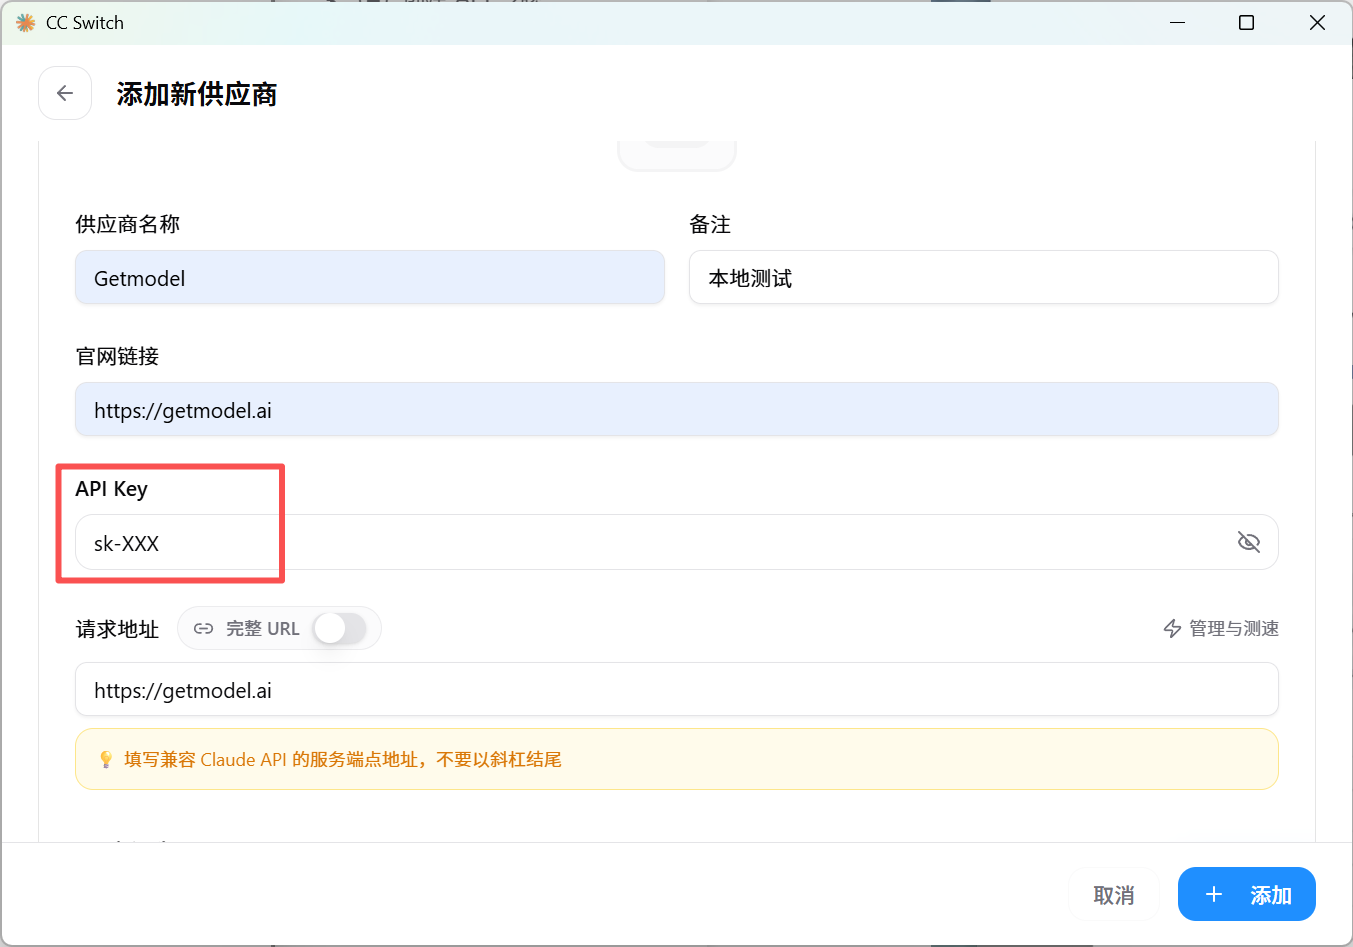Go back using the arrow button
This screenshot has width=1353, height=947.
pos(65,93)
